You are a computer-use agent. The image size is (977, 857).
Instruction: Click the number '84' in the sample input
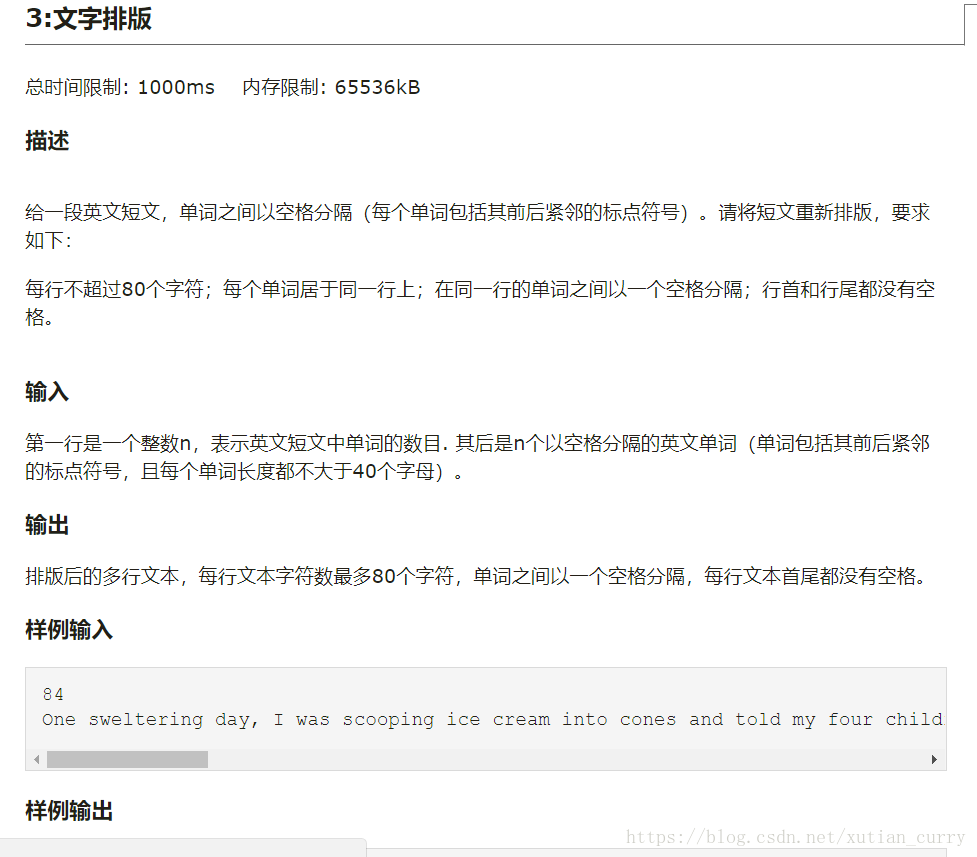tap(53, 694)
